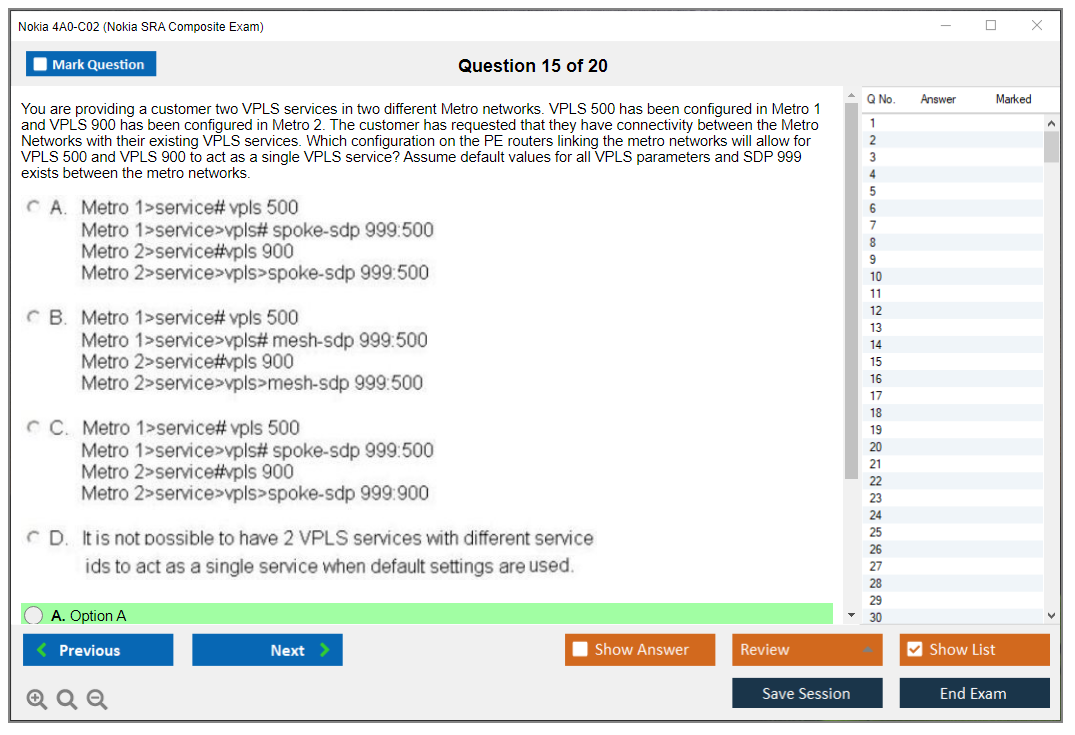
Task: Pick radio option D
Action: [x=33, y=538]
